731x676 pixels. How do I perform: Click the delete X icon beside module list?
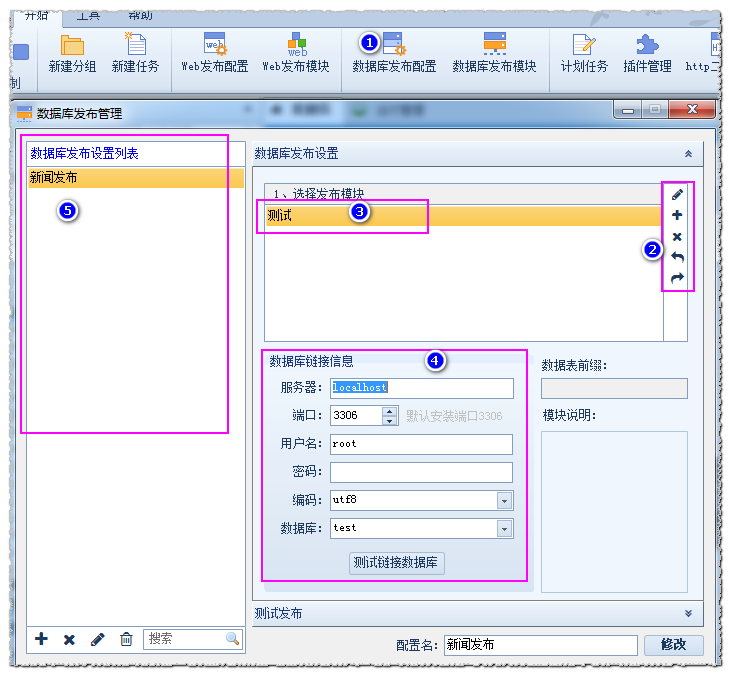point(677,237)
